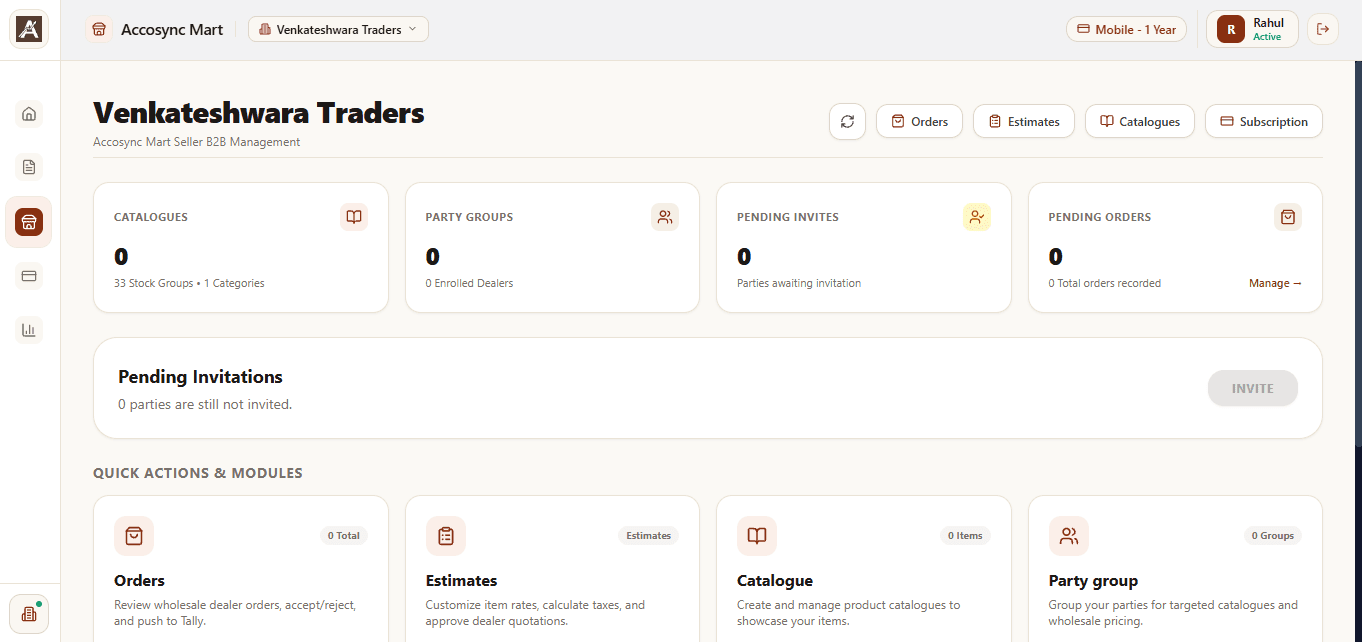Screen dimensions: 1362x642
Task: Open the Catalogues button in header
Action: point(1139,122)
